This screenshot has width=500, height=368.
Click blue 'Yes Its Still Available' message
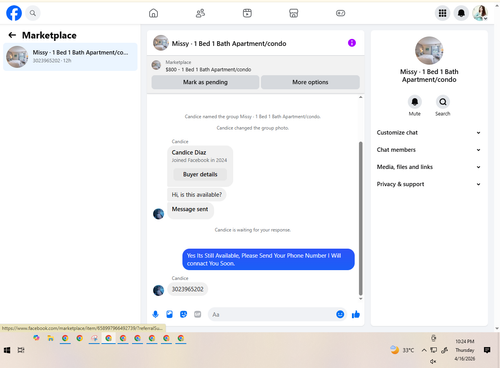tap(268, 259)
